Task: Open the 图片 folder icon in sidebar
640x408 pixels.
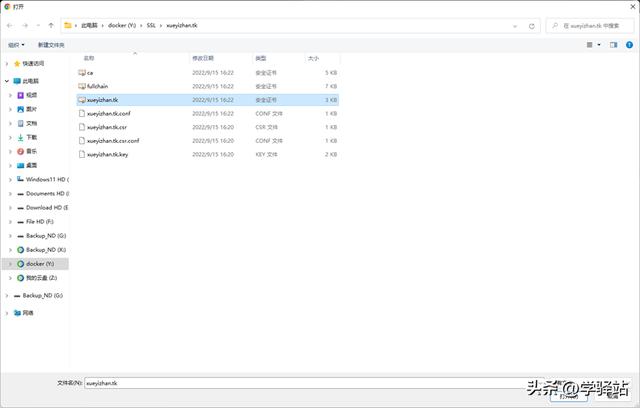Action: [x=20, y=109]
